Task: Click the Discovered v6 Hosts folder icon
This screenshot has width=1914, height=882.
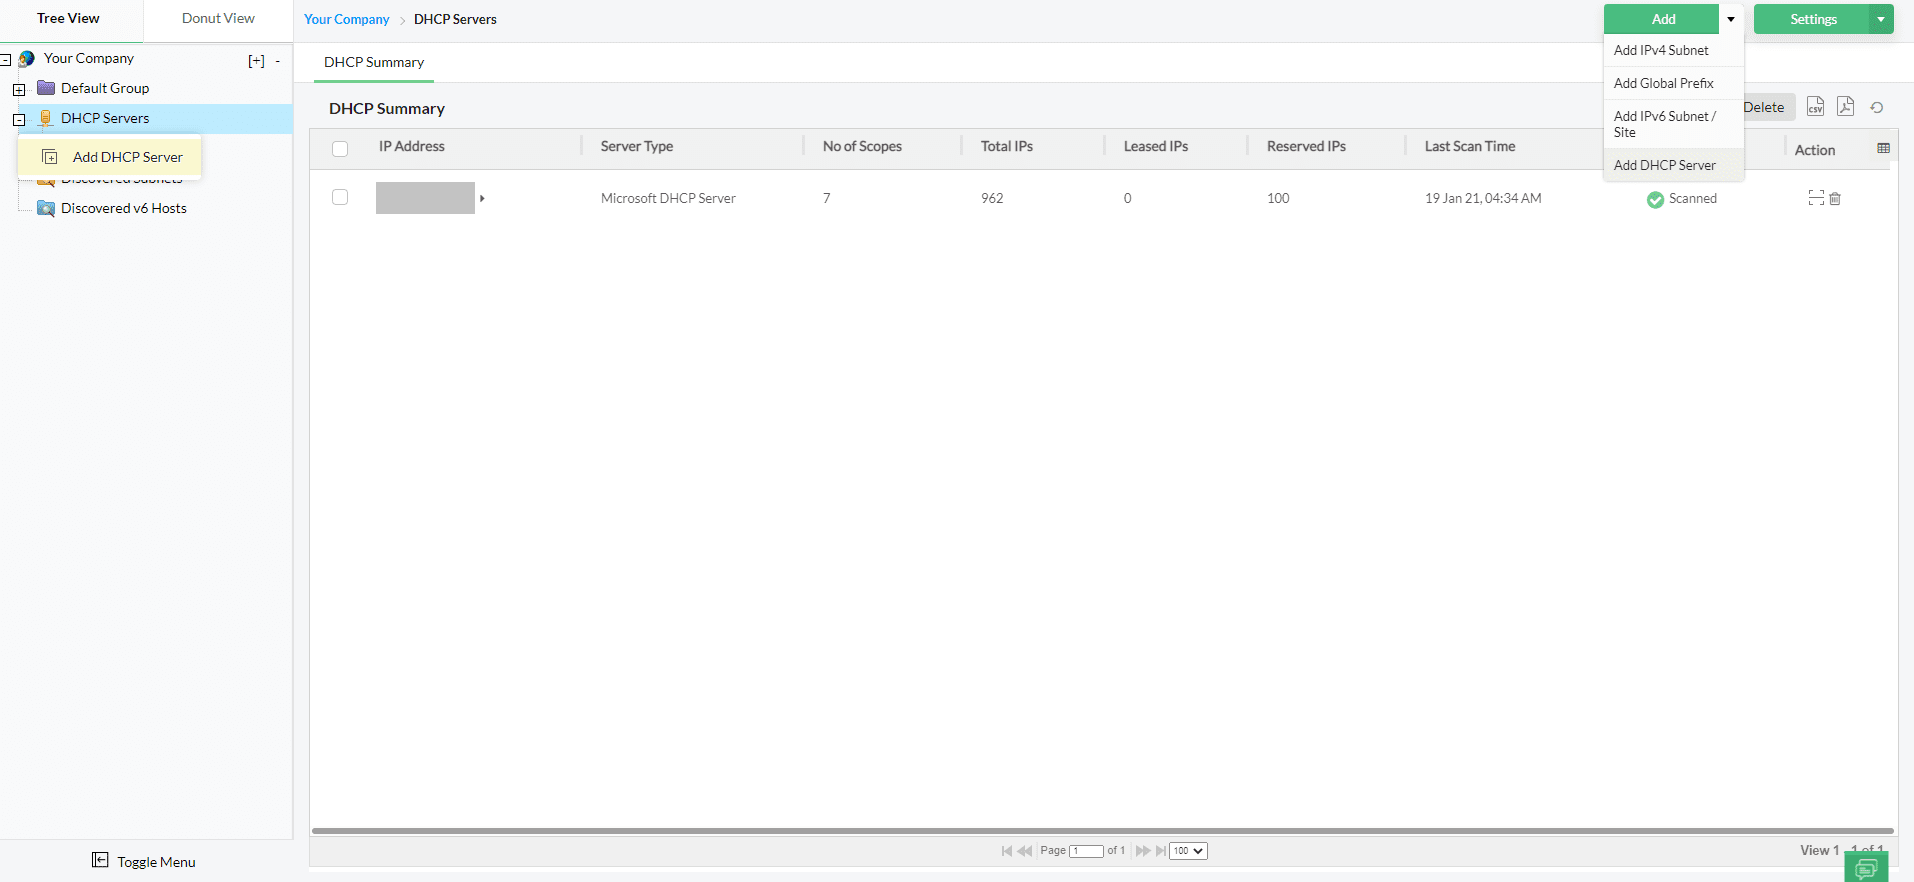Action: [x=46, y=208]
